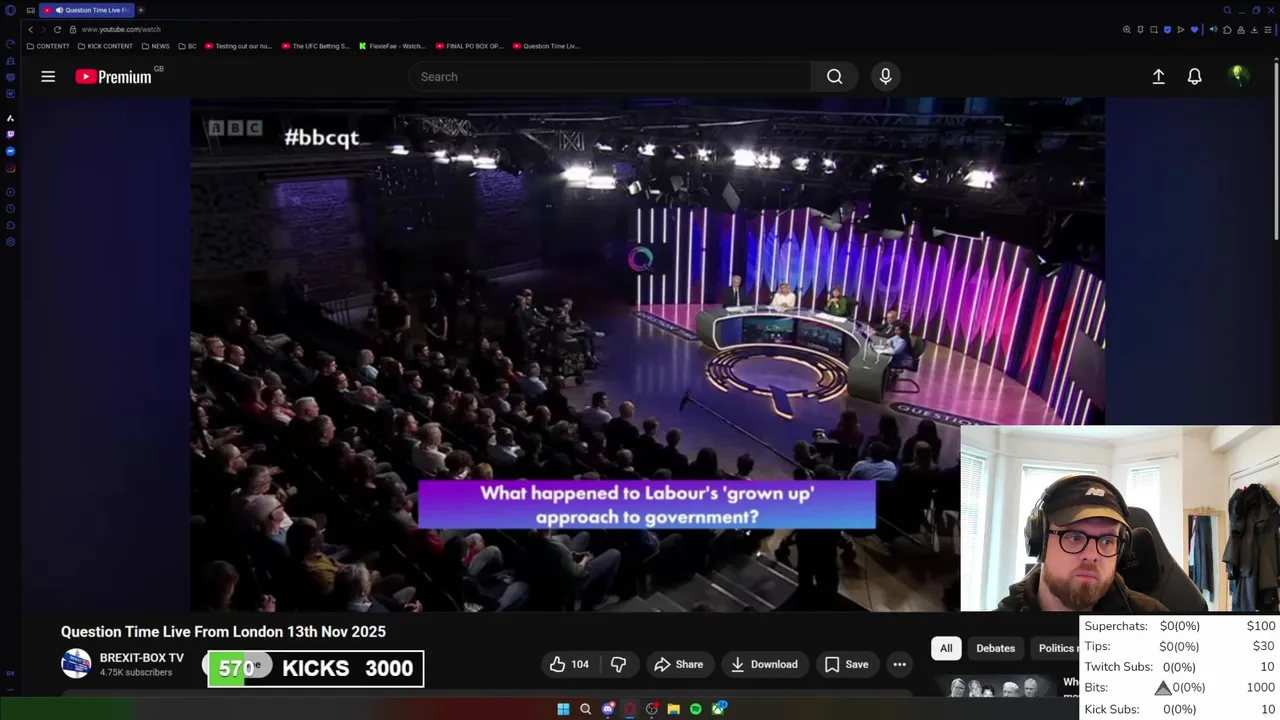This screenshot has height=720, width=1280.
Task: Save the video to a playlist
Action: [846, 664]
